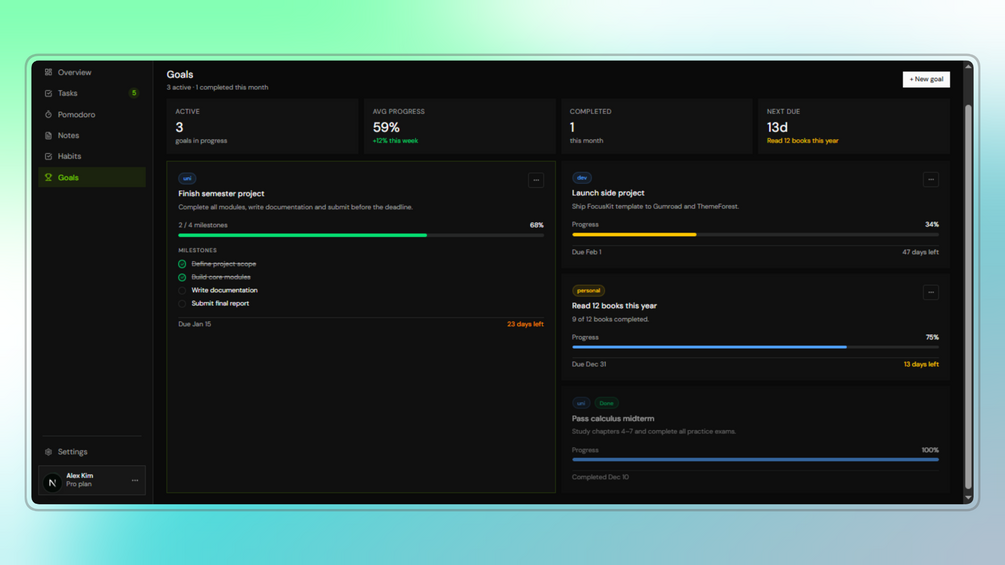Expand Alex Kim account options menu
This screenshot has height=565, width=1005.
coord(135,480)
